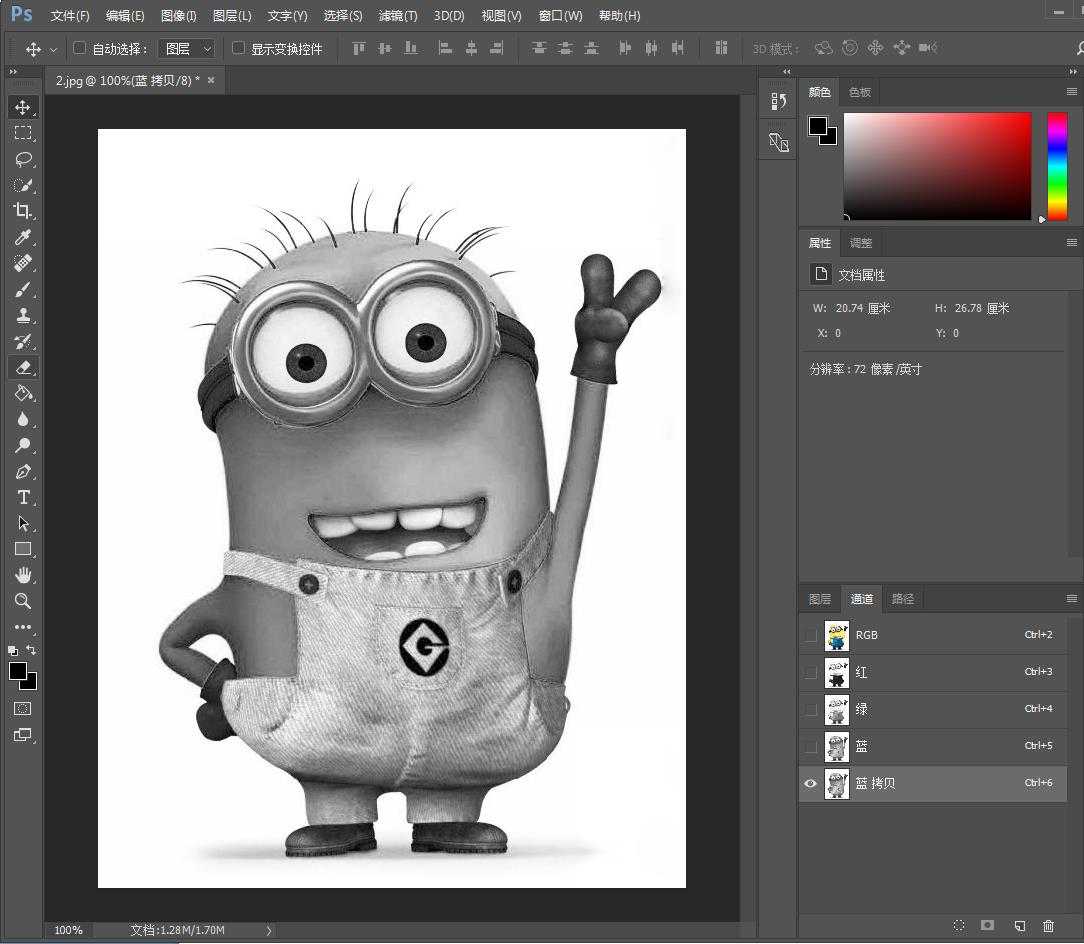Select the Crop tool
The height and width of the screenshot is (944, 1084).
pos(22,211)
